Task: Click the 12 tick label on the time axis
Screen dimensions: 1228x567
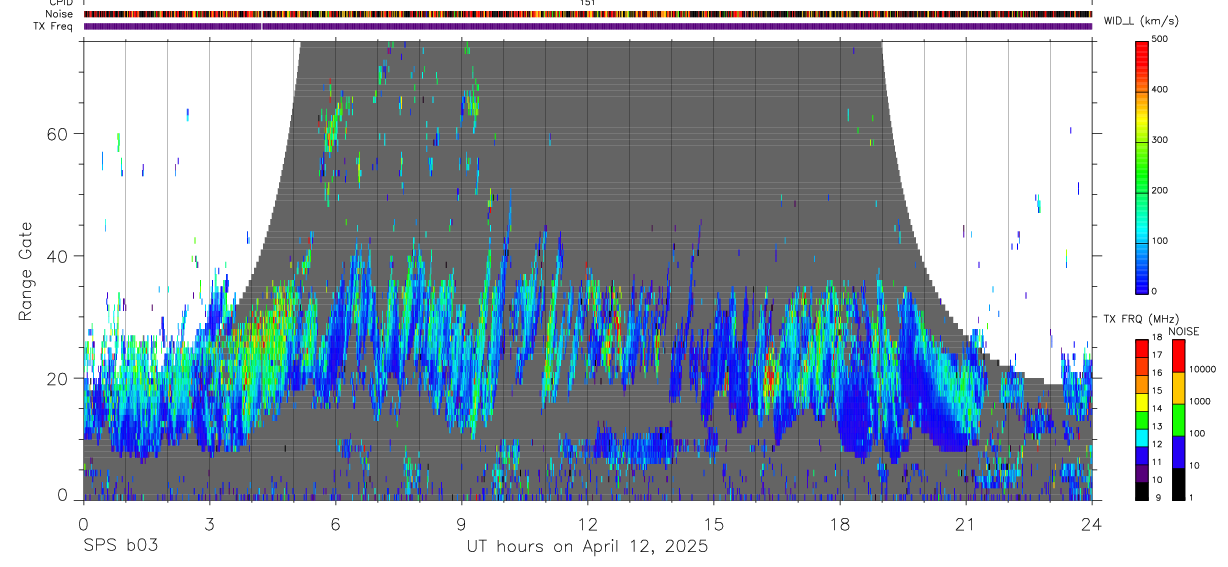Action: pyautogui.click(x=587, y=524)
